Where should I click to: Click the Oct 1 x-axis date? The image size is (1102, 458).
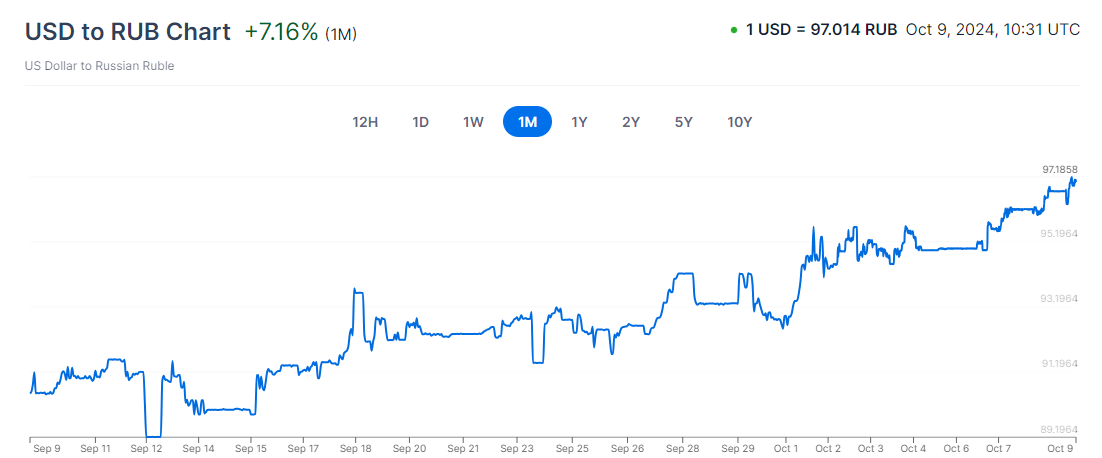(785, 449)
